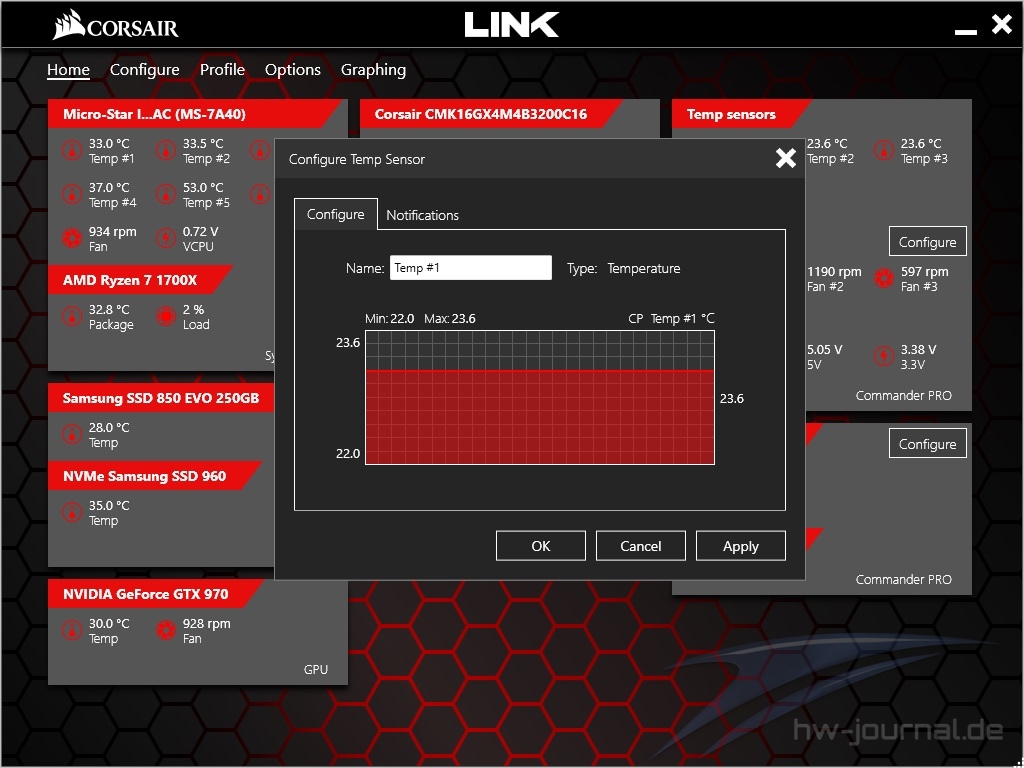Click the Temp #1 motherboard thermometer icon

click(x=72, y=151)
